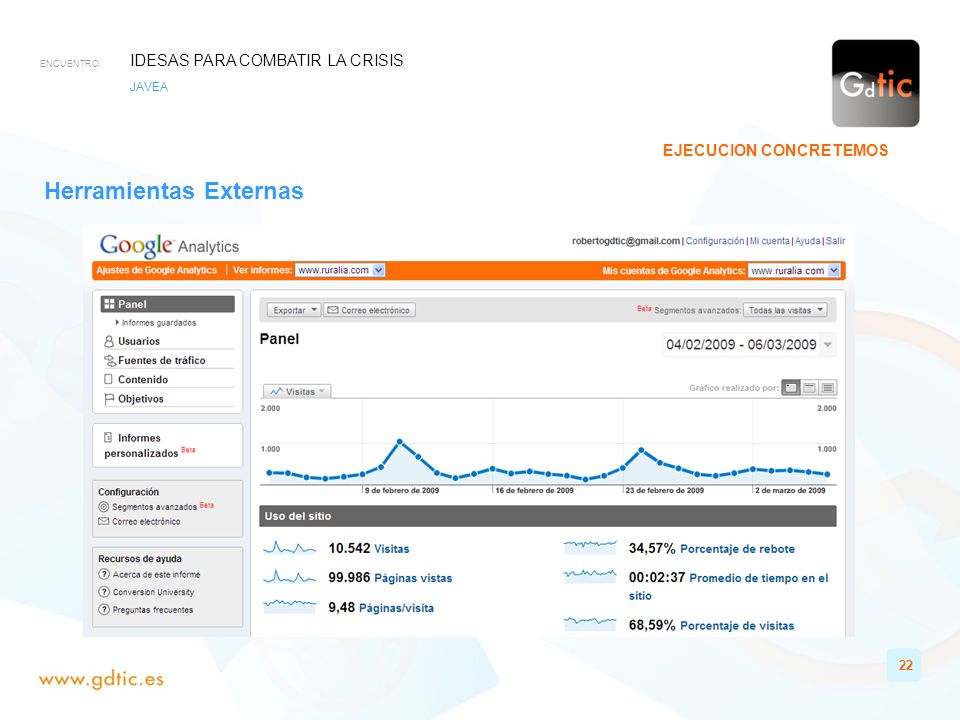Click help icon beside Preguntas frecuentes

(x=104, y=610)
